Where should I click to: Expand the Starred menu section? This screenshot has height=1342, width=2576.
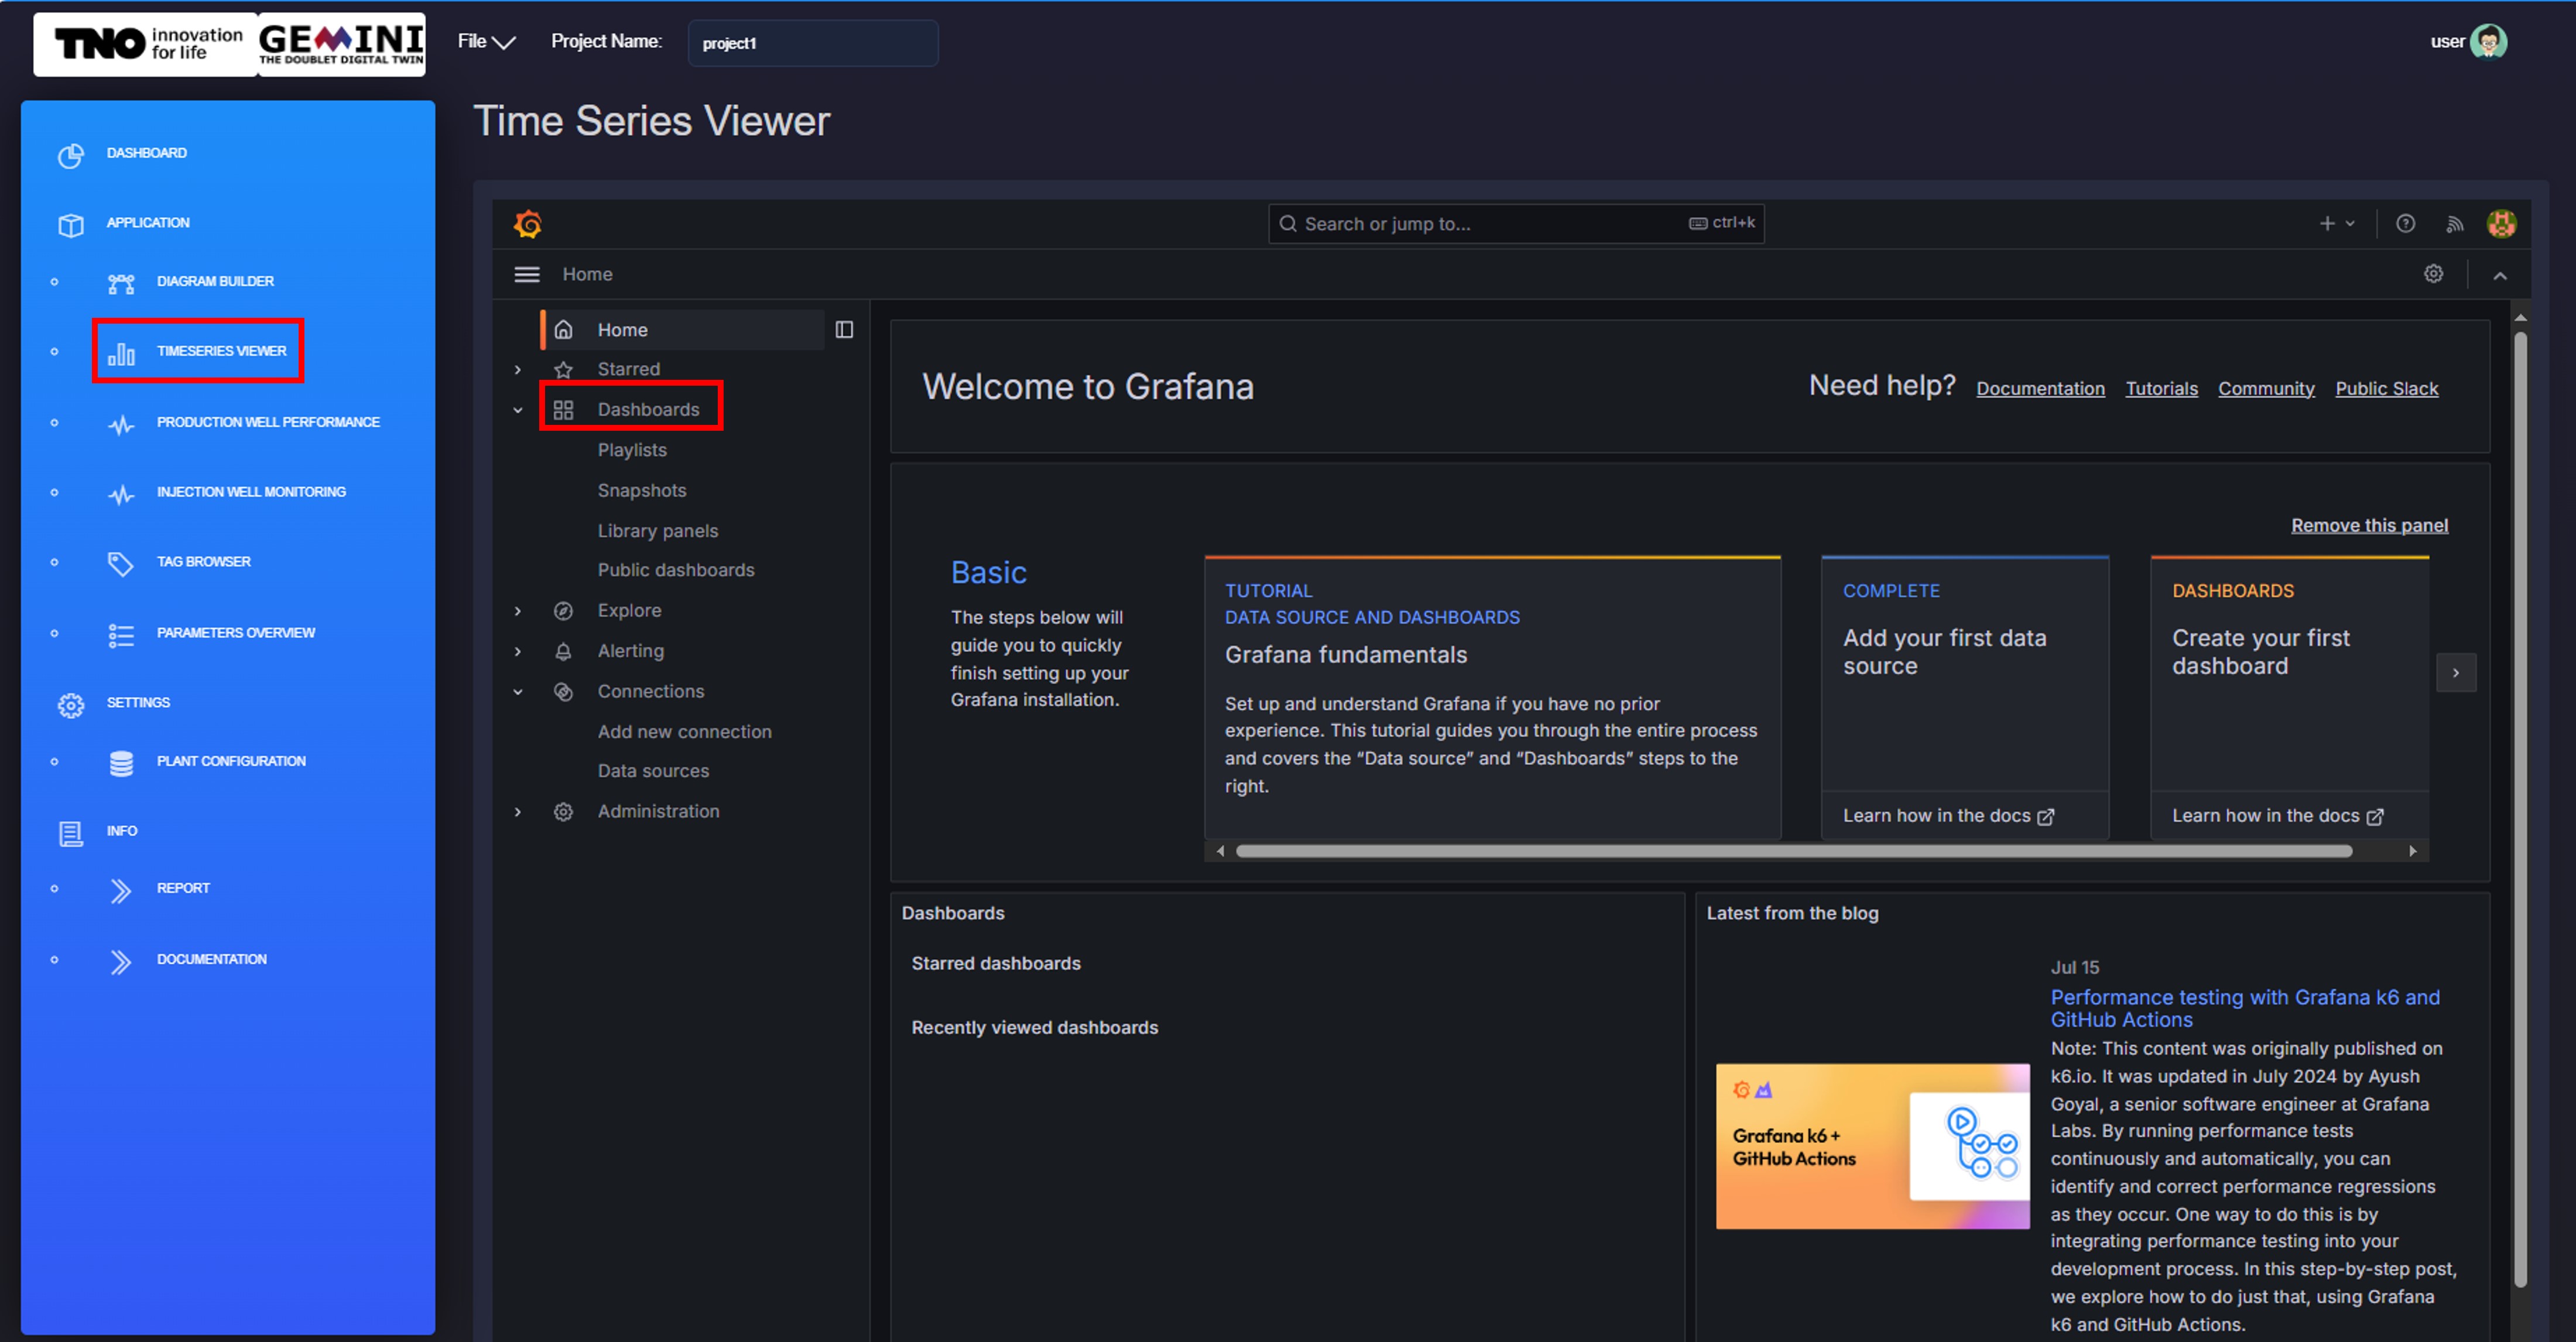click(518, 370)
